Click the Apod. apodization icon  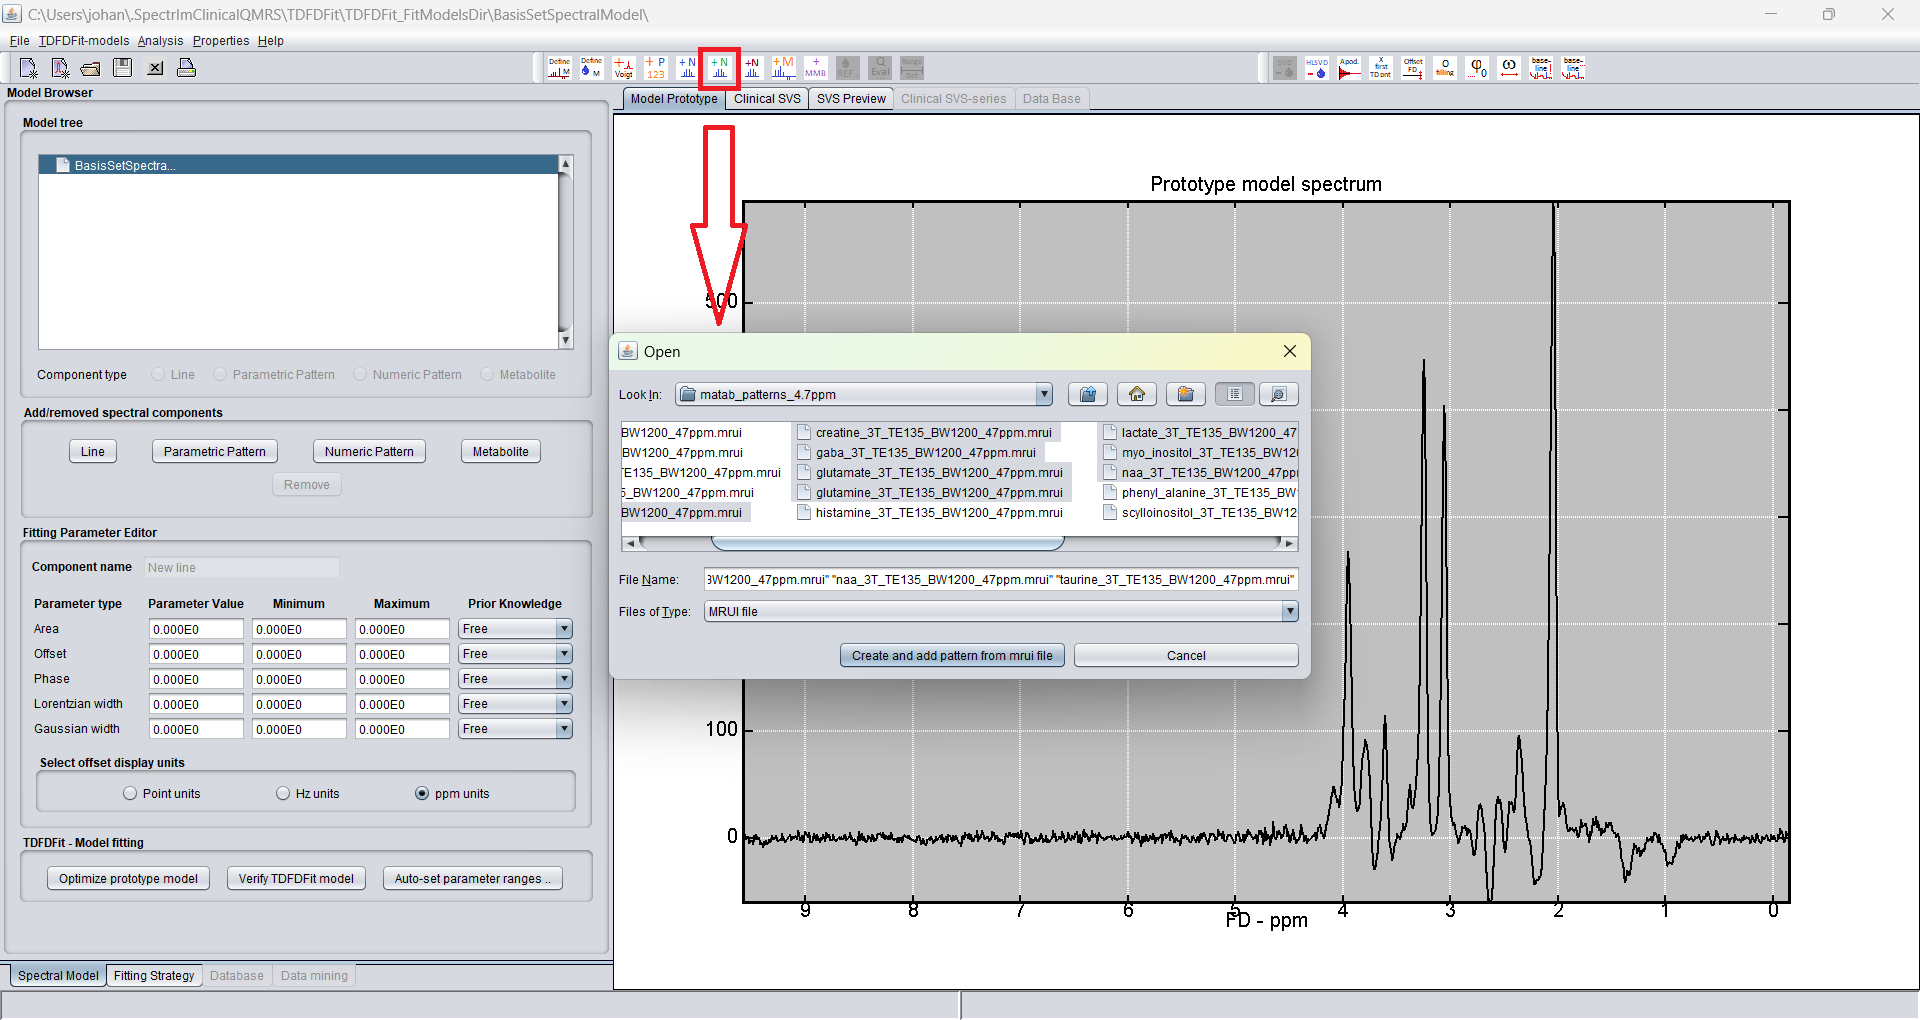click(x=1349, y=67)
